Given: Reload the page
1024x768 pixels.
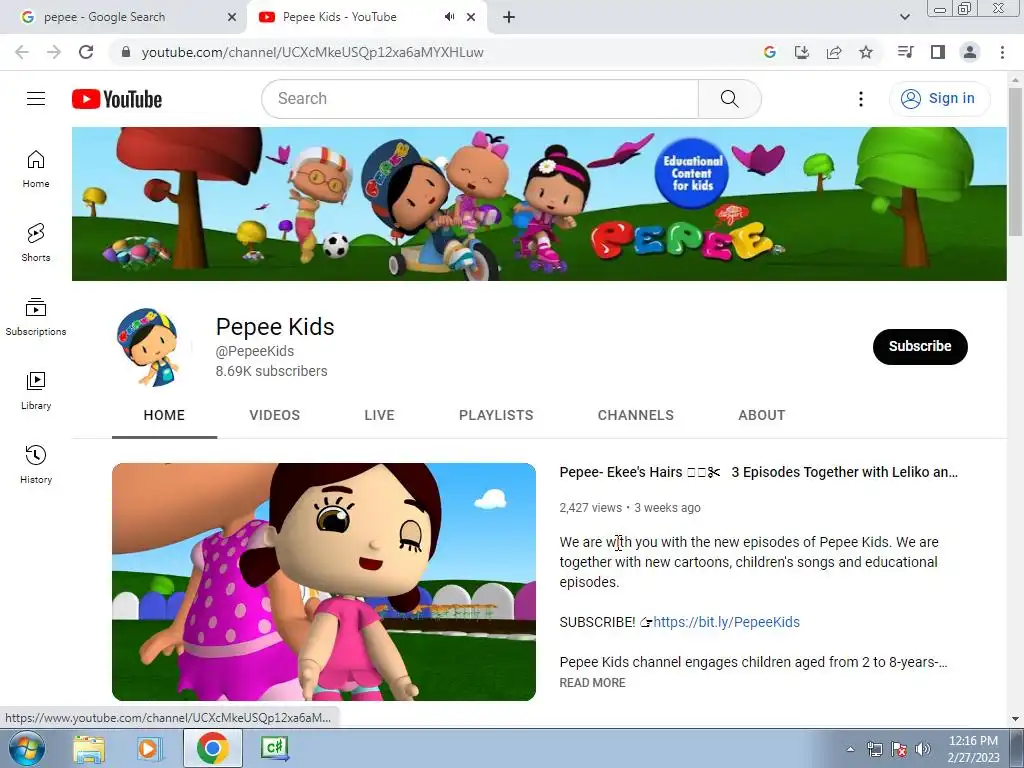Looking at the screenshot, I should 86,52.
